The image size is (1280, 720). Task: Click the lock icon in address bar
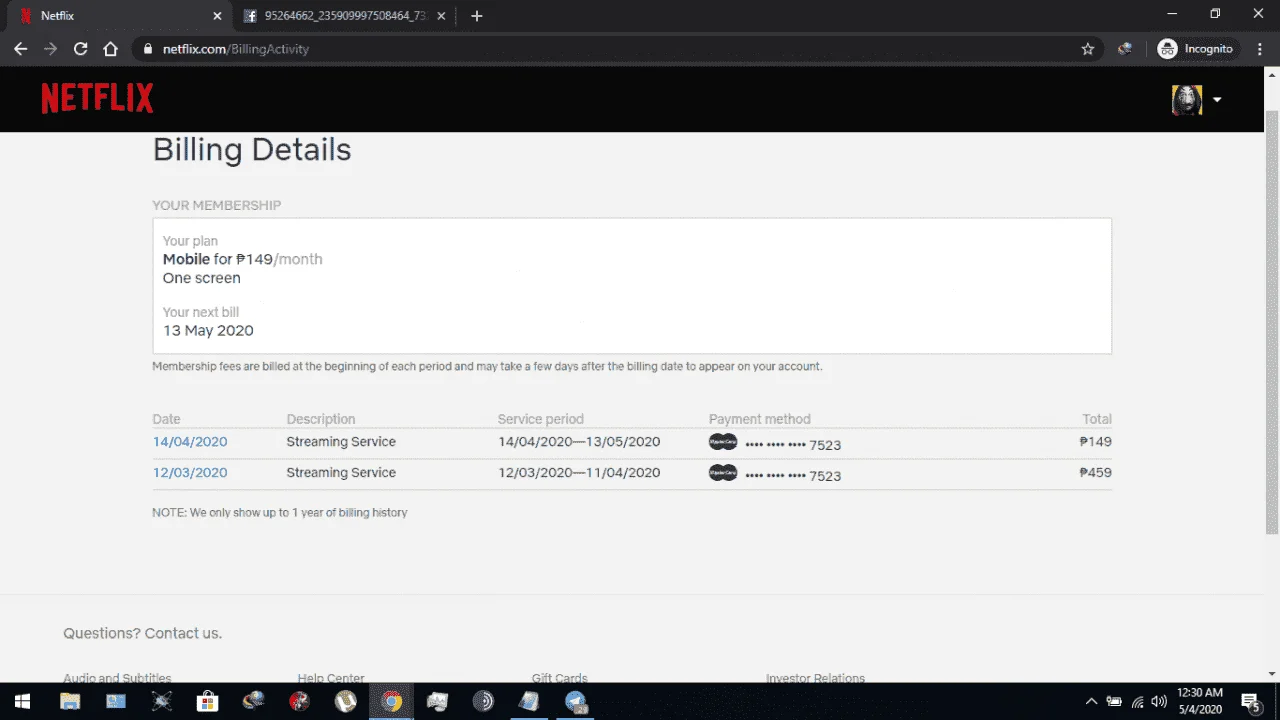148,49
